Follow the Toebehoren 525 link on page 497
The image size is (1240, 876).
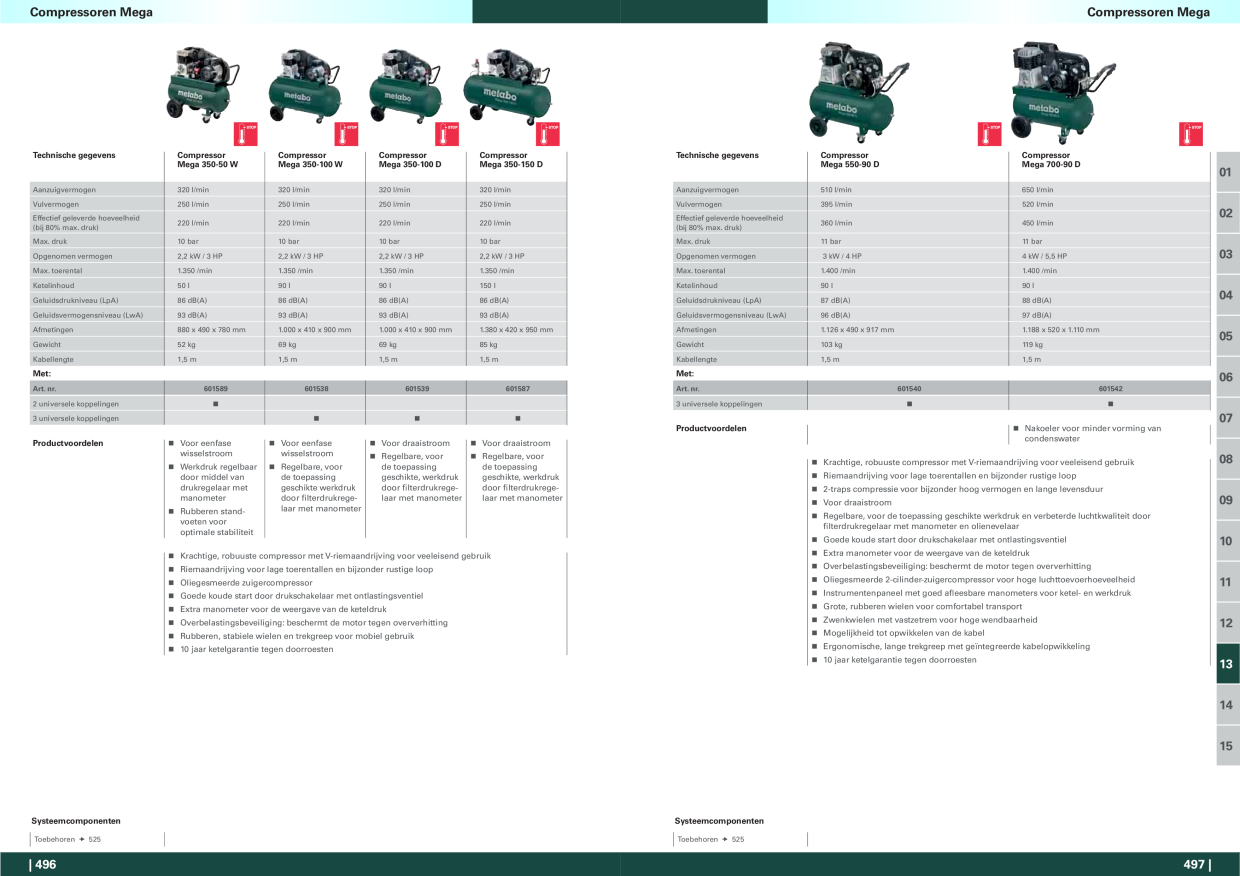click(x=711, y=839)
